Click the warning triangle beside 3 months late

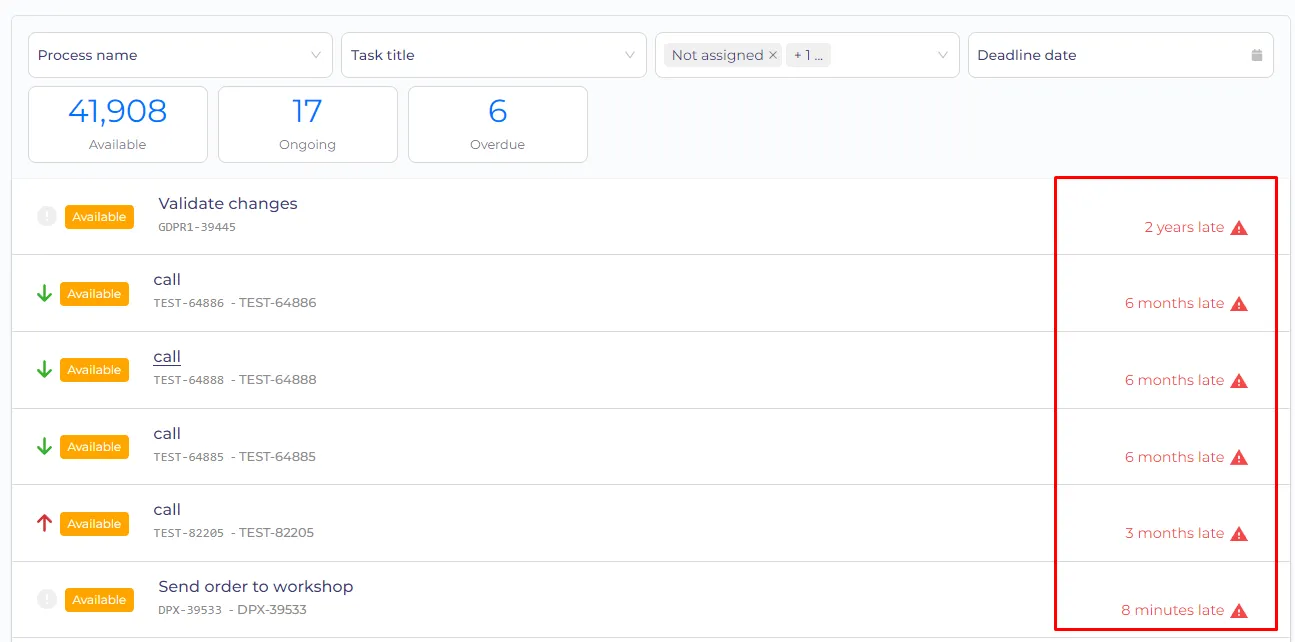(x=1239, y=533)
